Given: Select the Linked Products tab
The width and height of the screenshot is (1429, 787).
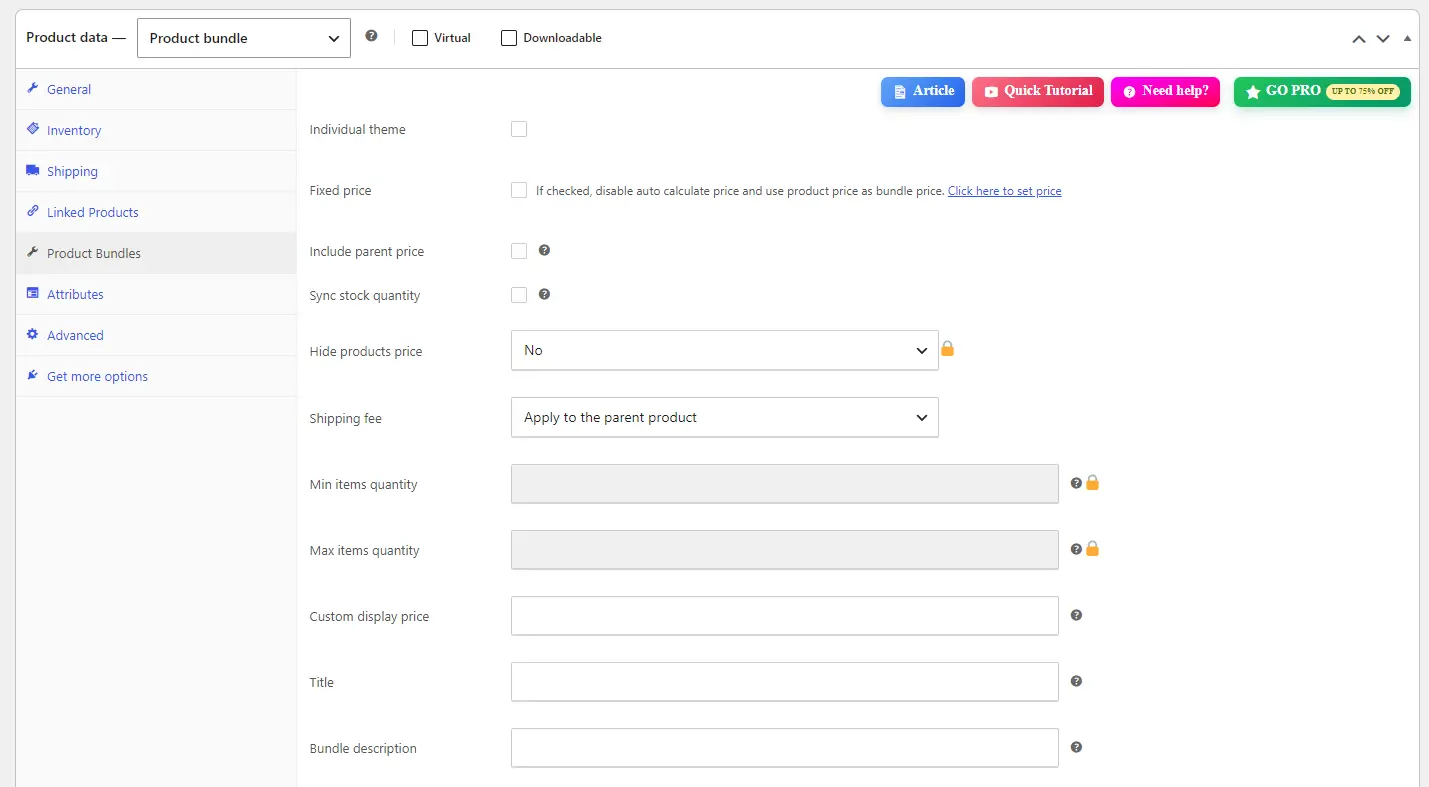Looking at the screenshot, I should (156, 212).
